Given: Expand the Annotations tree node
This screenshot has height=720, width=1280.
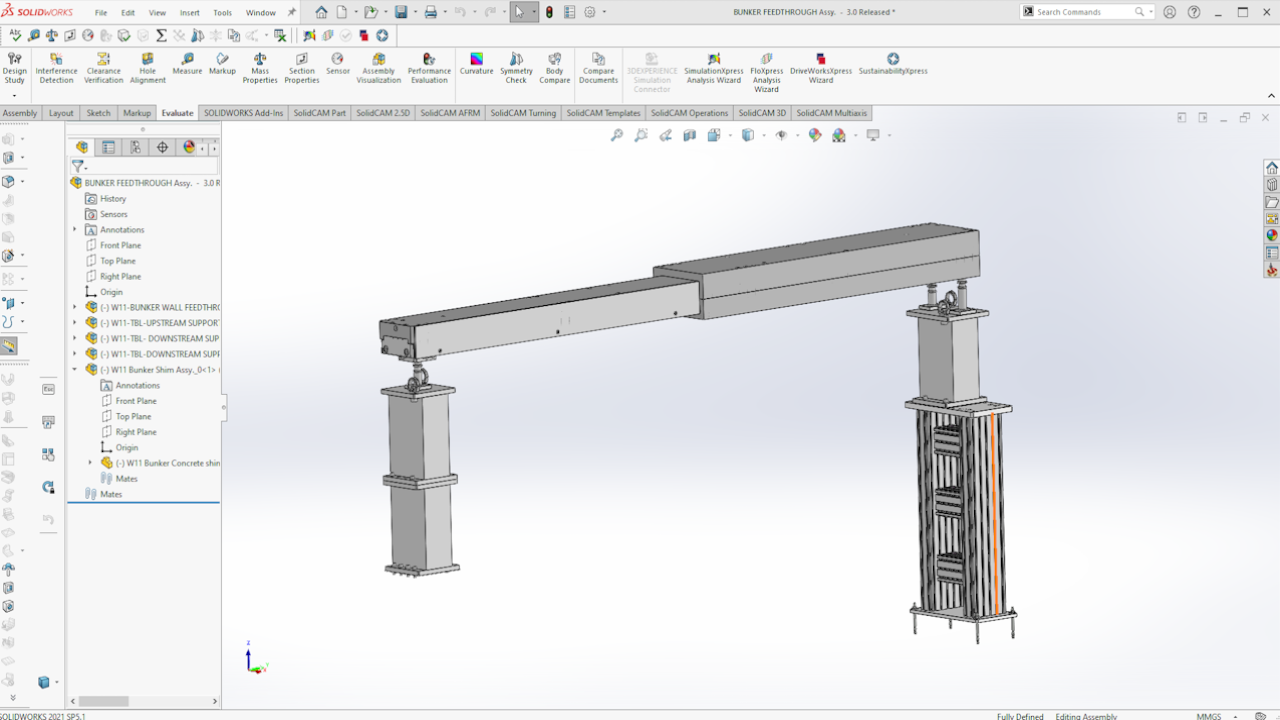Looking at the screenshot, I should (75, 230).
